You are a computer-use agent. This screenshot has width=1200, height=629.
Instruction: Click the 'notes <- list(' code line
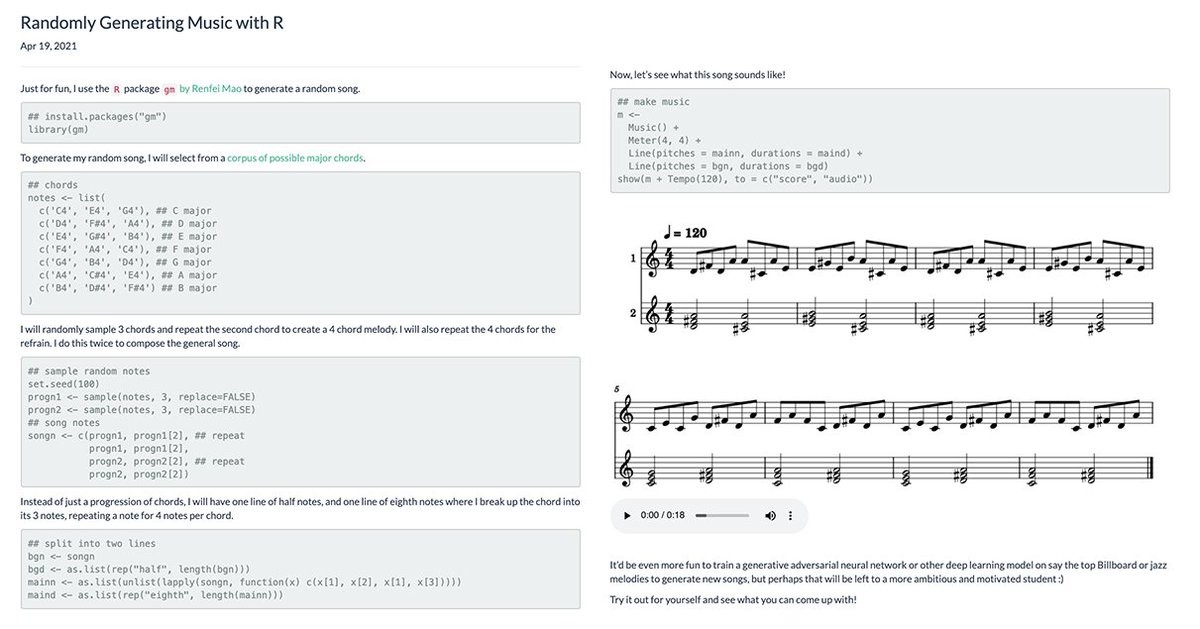pyautogui.click(x=66, y=198)
